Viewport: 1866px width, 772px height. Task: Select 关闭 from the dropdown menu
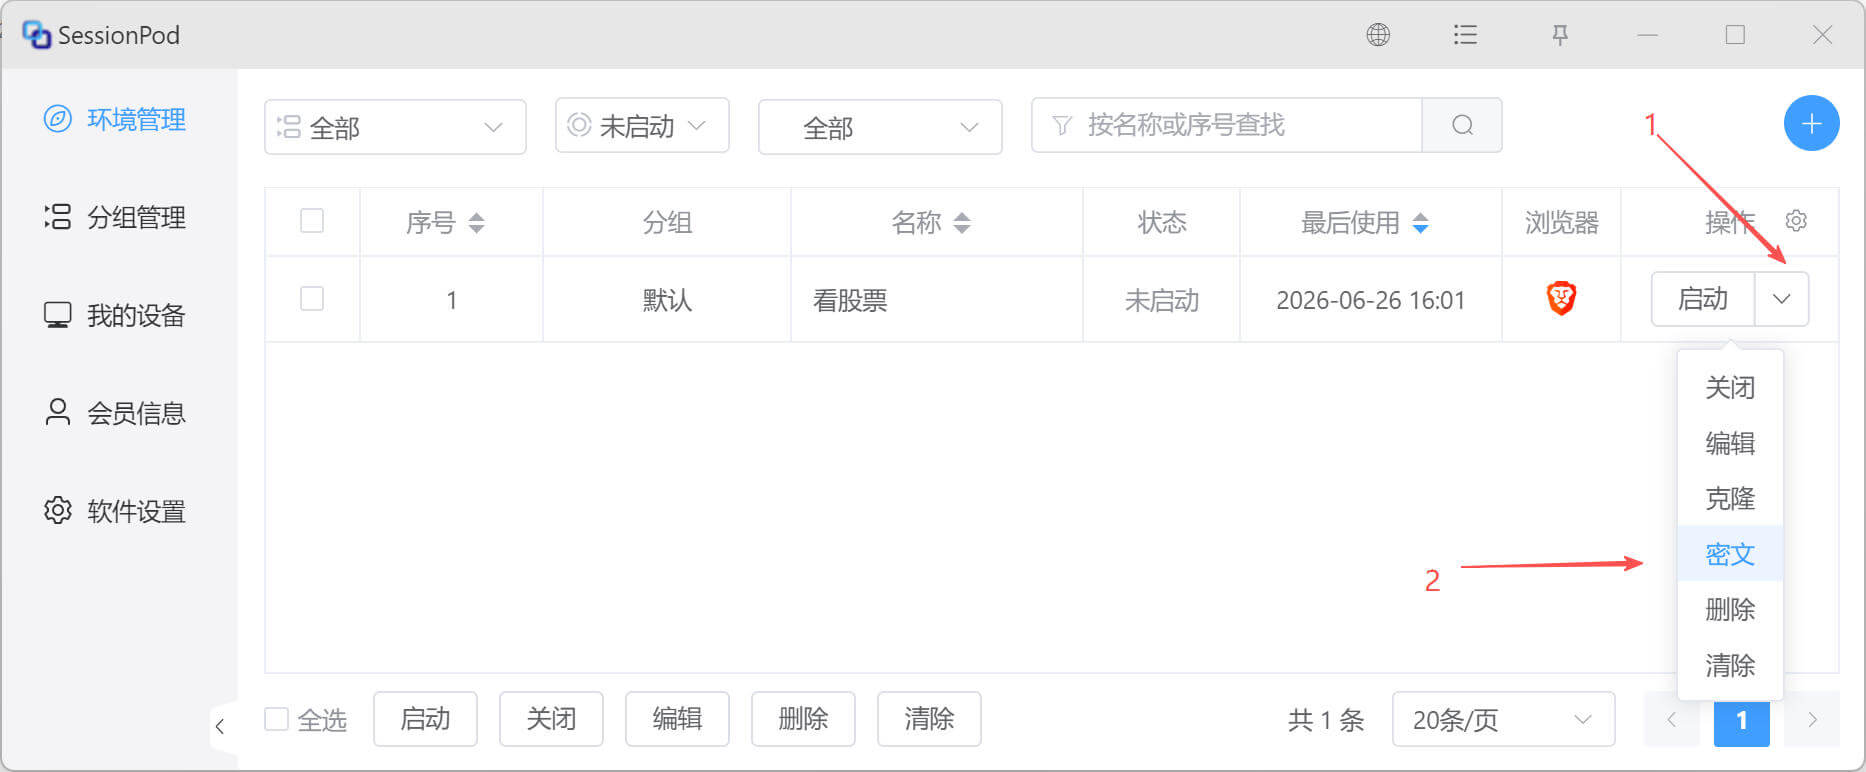pos(1730,387)
